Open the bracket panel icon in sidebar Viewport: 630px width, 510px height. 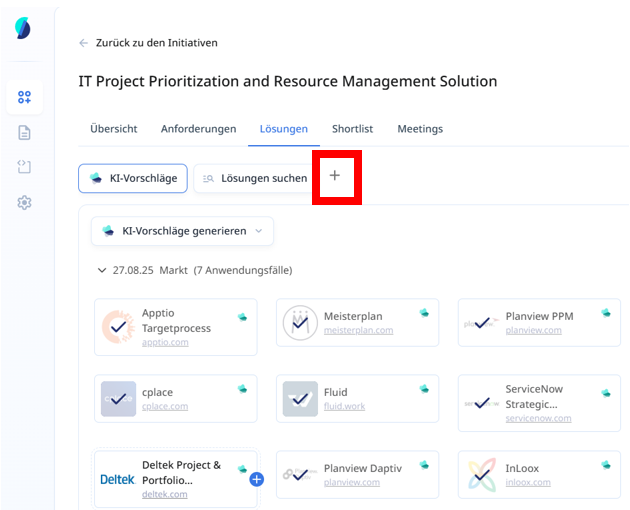(x=24, y=167)
